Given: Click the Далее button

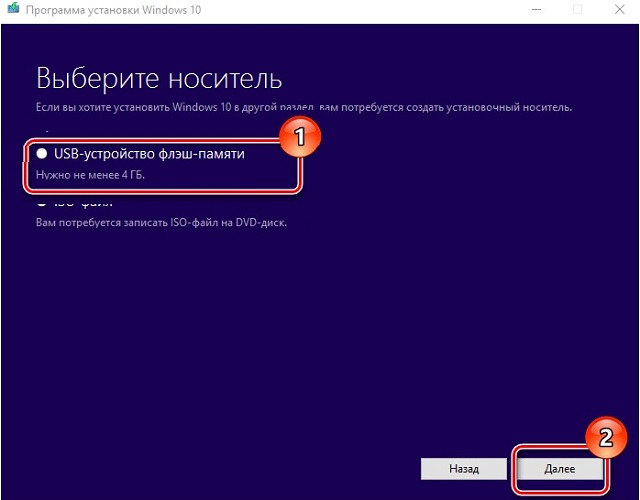Looking at the screenshot, I should click(560, 469).
